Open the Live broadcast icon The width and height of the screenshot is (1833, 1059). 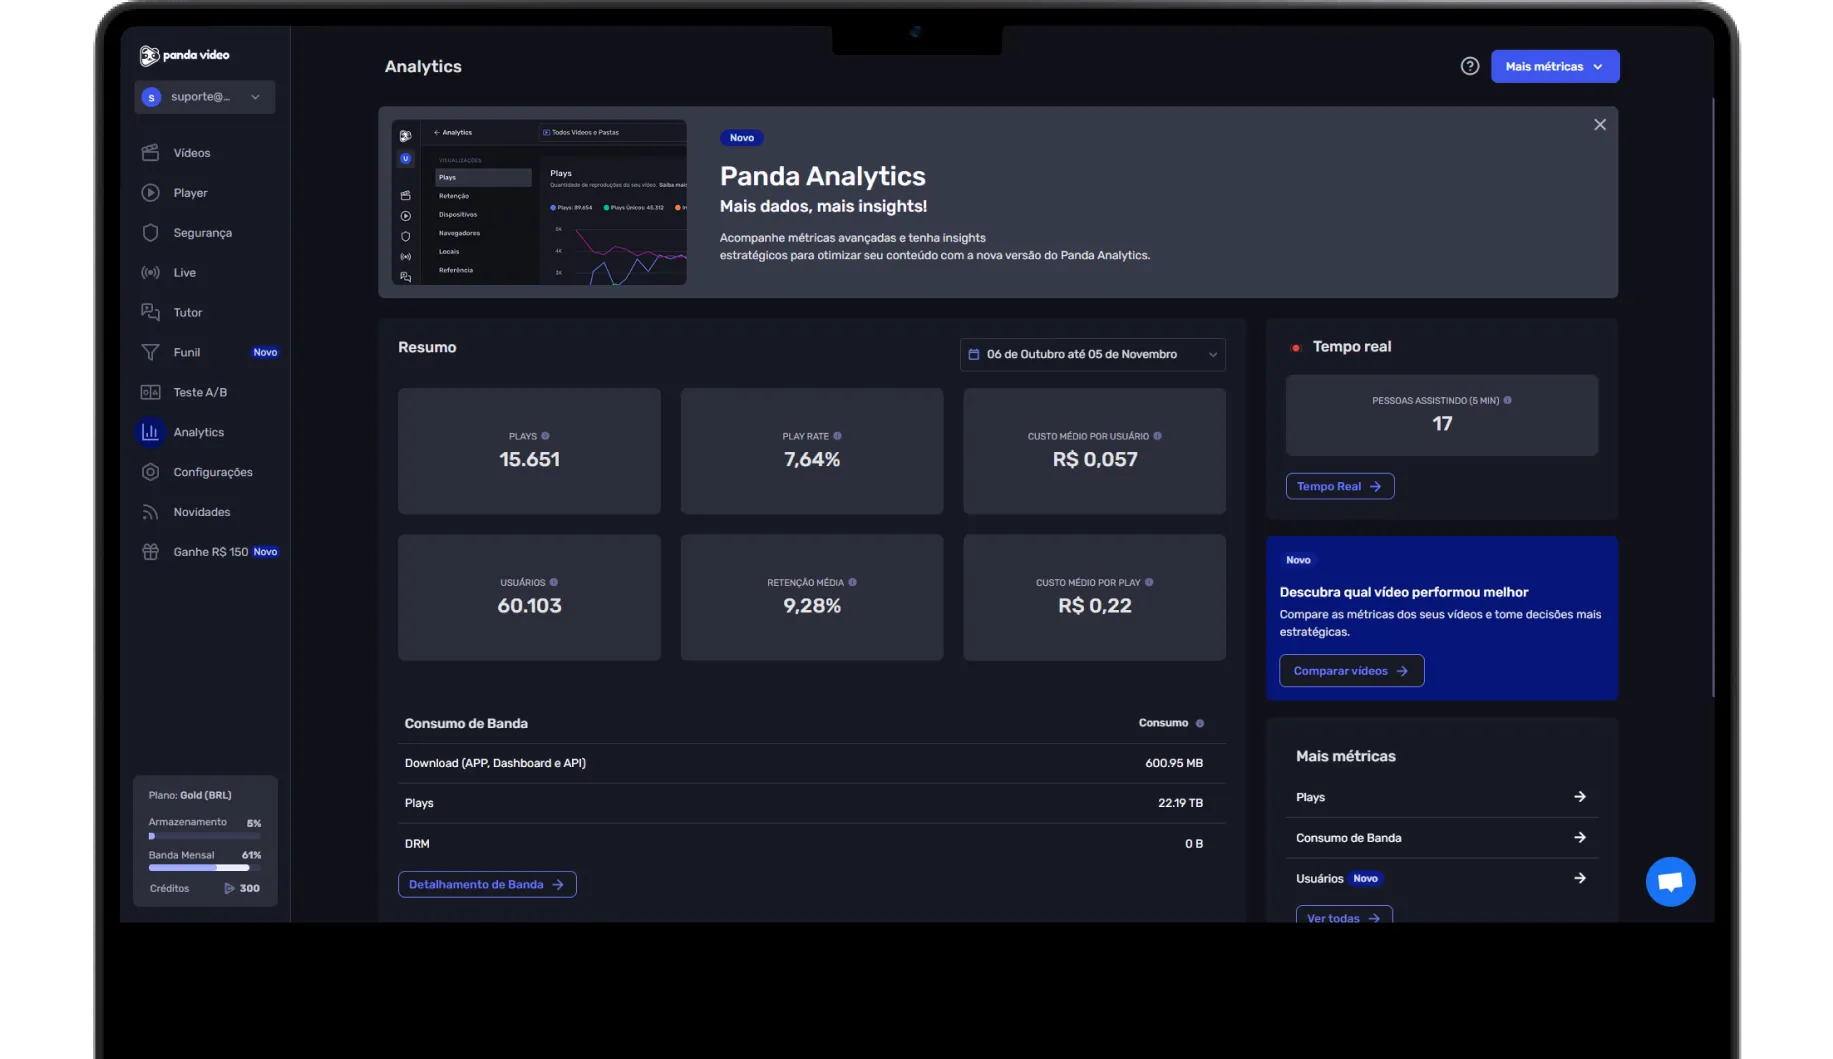(150, 273)
